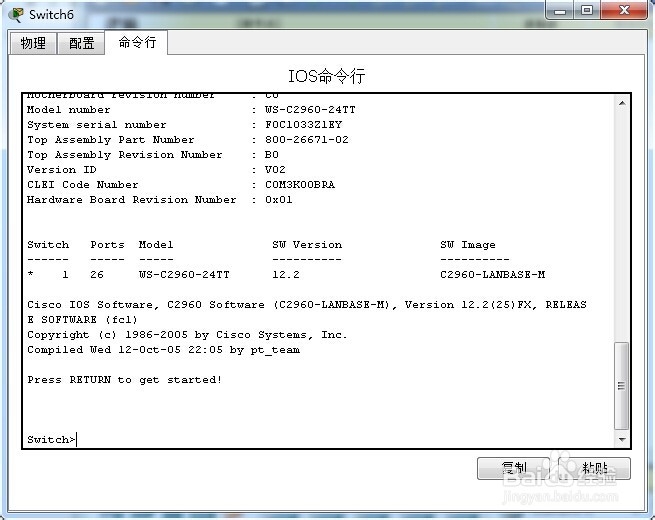Minimize the Switch6 window
655x520 pixels.
click(x=560, y=10)
